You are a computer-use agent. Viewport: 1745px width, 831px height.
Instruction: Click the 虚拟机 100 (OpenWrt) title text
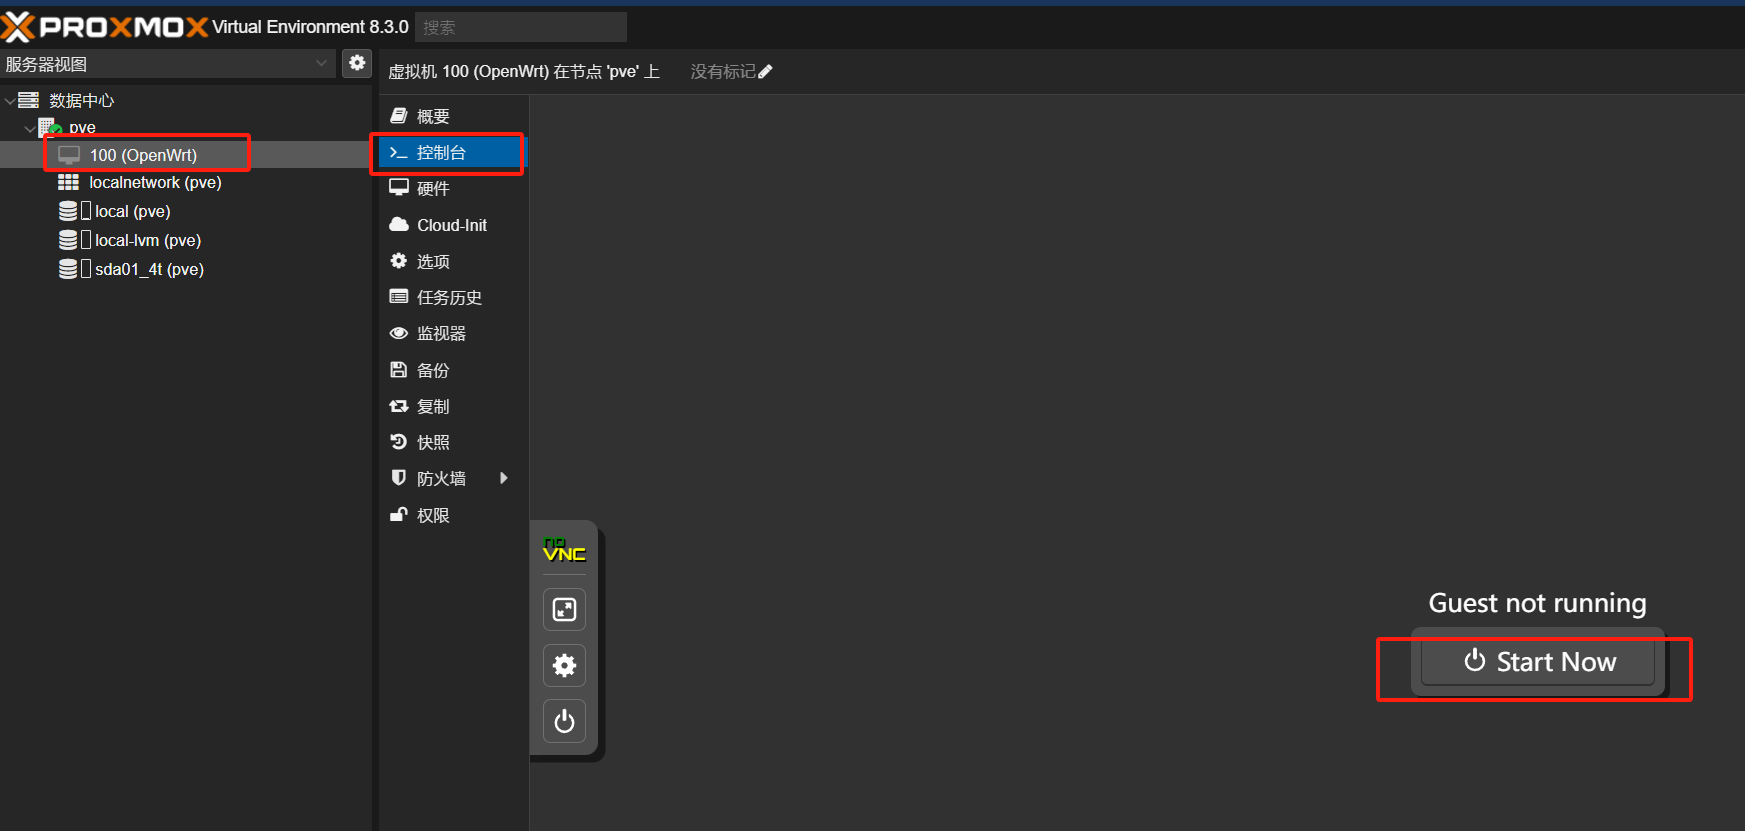[524, 72]
